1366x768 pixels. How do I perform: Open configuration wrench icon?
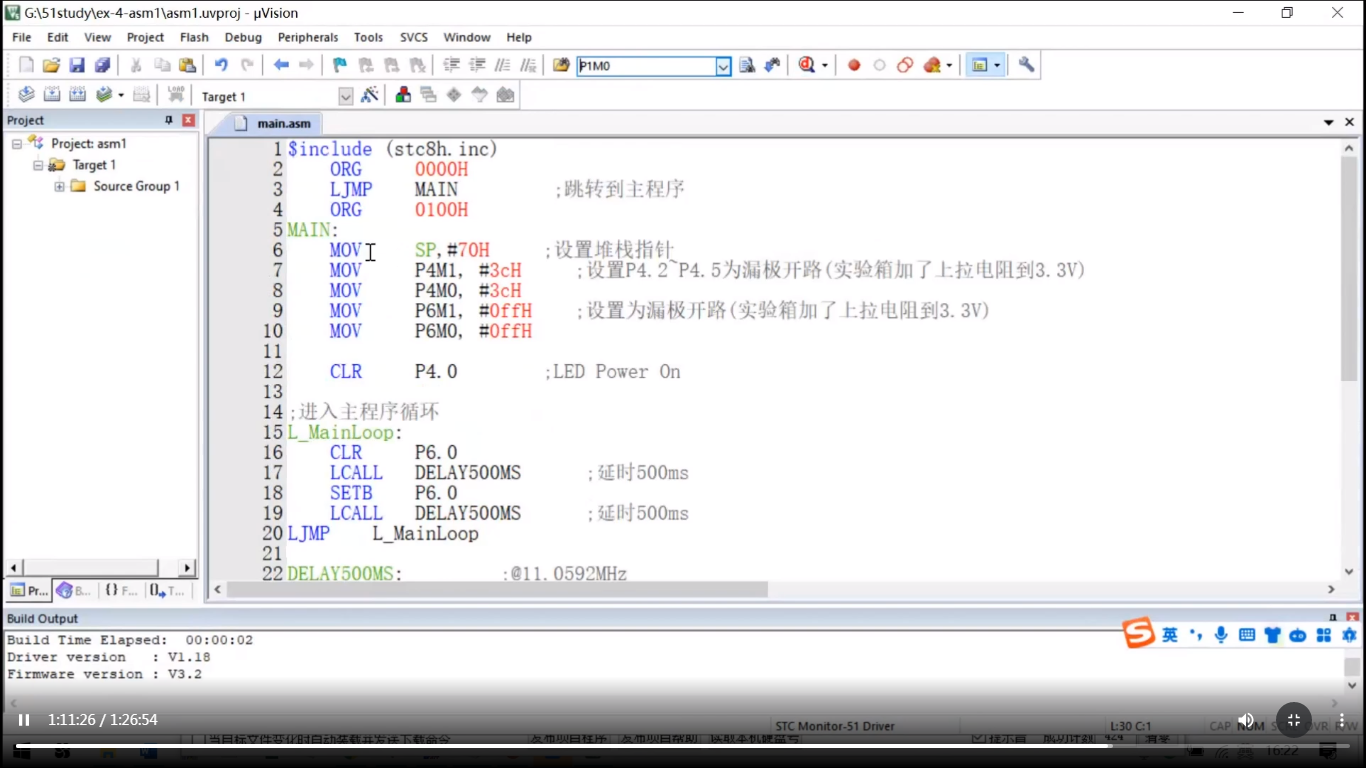tap(1026, 65)
